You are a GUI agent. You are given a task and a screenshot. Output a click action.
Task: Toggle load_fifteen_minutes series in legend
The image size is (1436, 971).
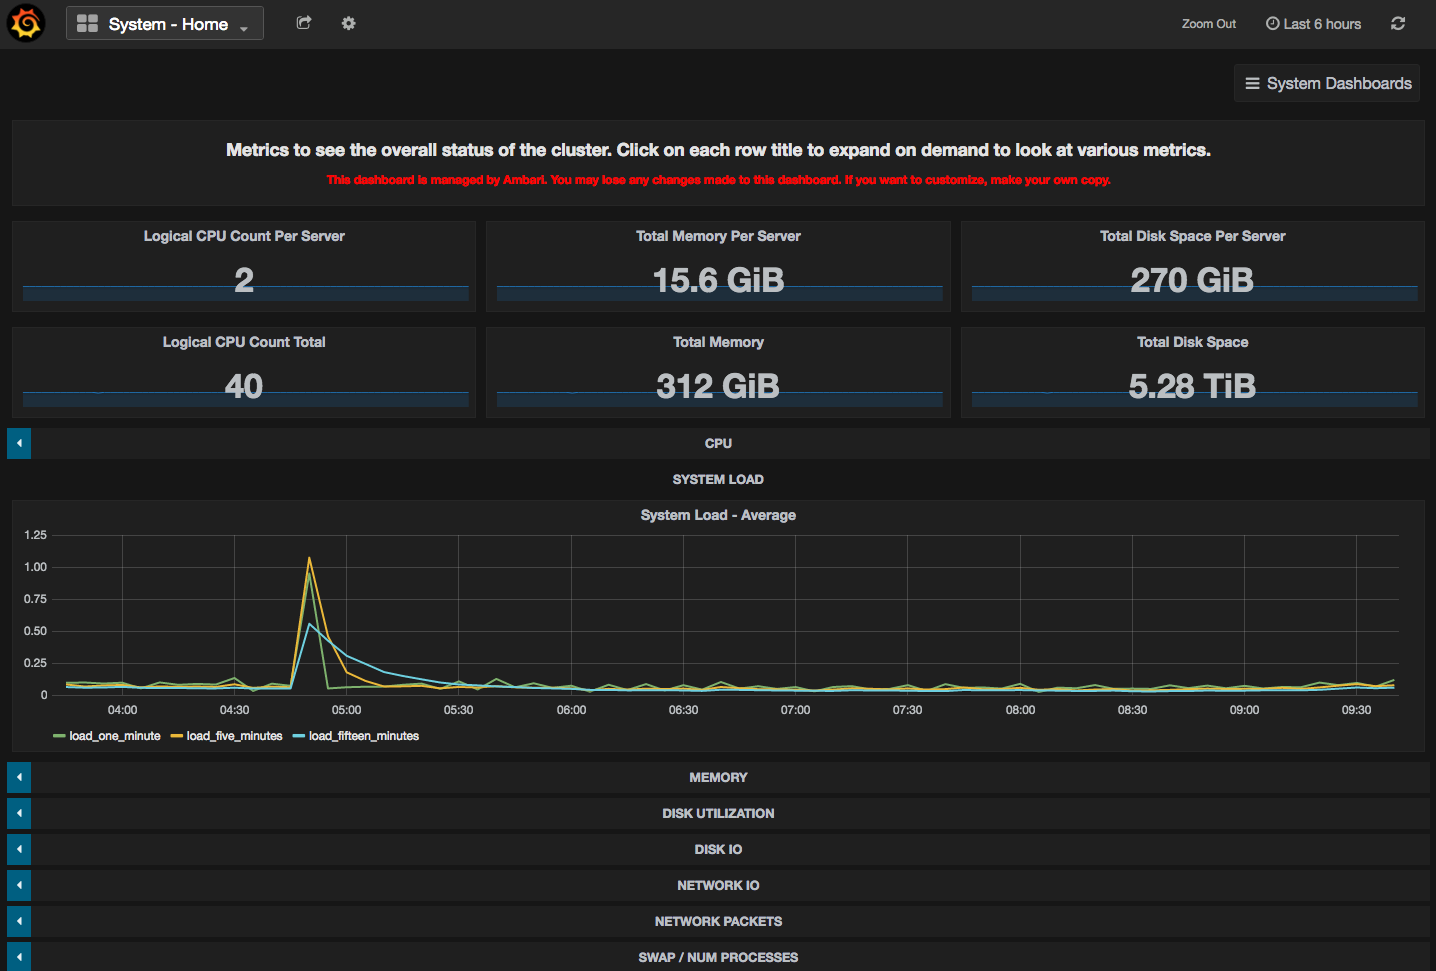click(364, 736)
